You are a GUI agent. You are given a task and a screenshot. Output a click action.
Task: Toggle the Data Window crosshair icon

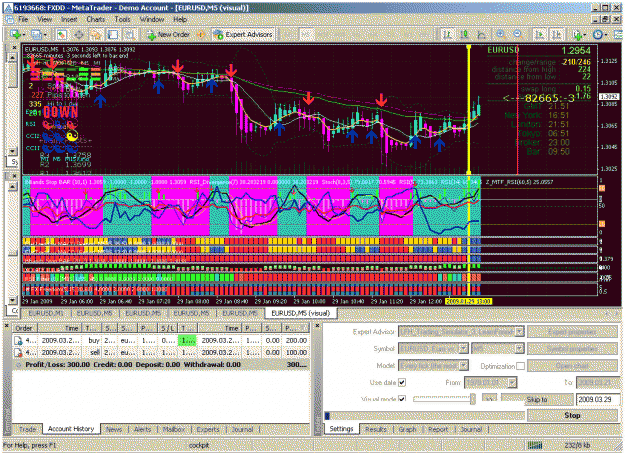click(x=79, y=35)
